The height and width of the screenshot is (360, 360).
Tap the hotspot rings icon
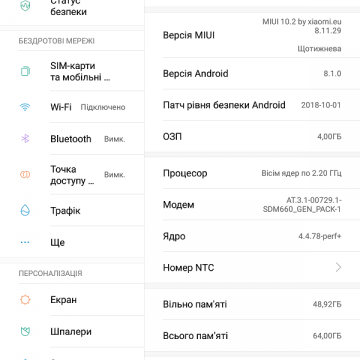click(25, 175)
